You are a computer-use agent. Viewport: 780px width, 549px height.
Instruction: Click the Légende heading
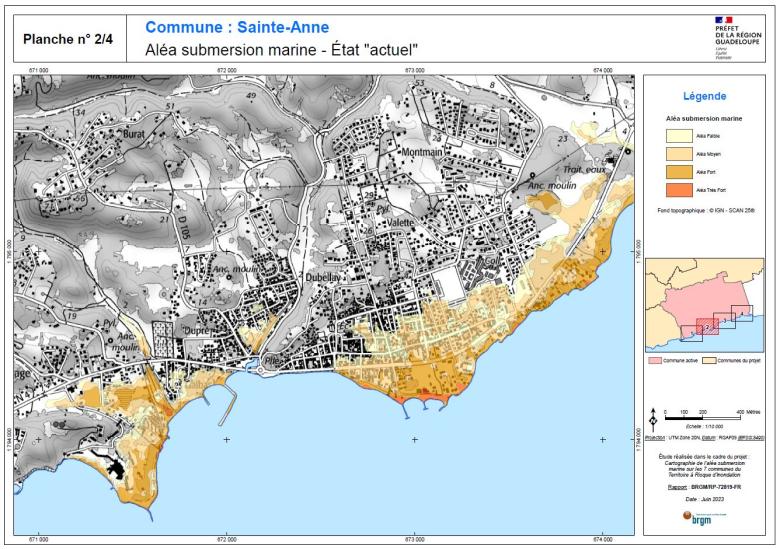704,96
